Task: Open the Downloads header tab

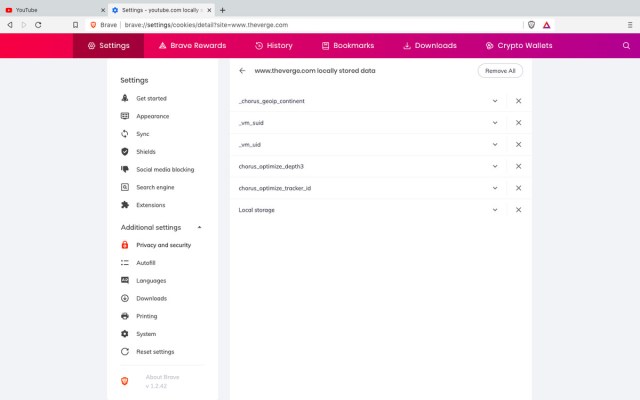Action: 430,46
